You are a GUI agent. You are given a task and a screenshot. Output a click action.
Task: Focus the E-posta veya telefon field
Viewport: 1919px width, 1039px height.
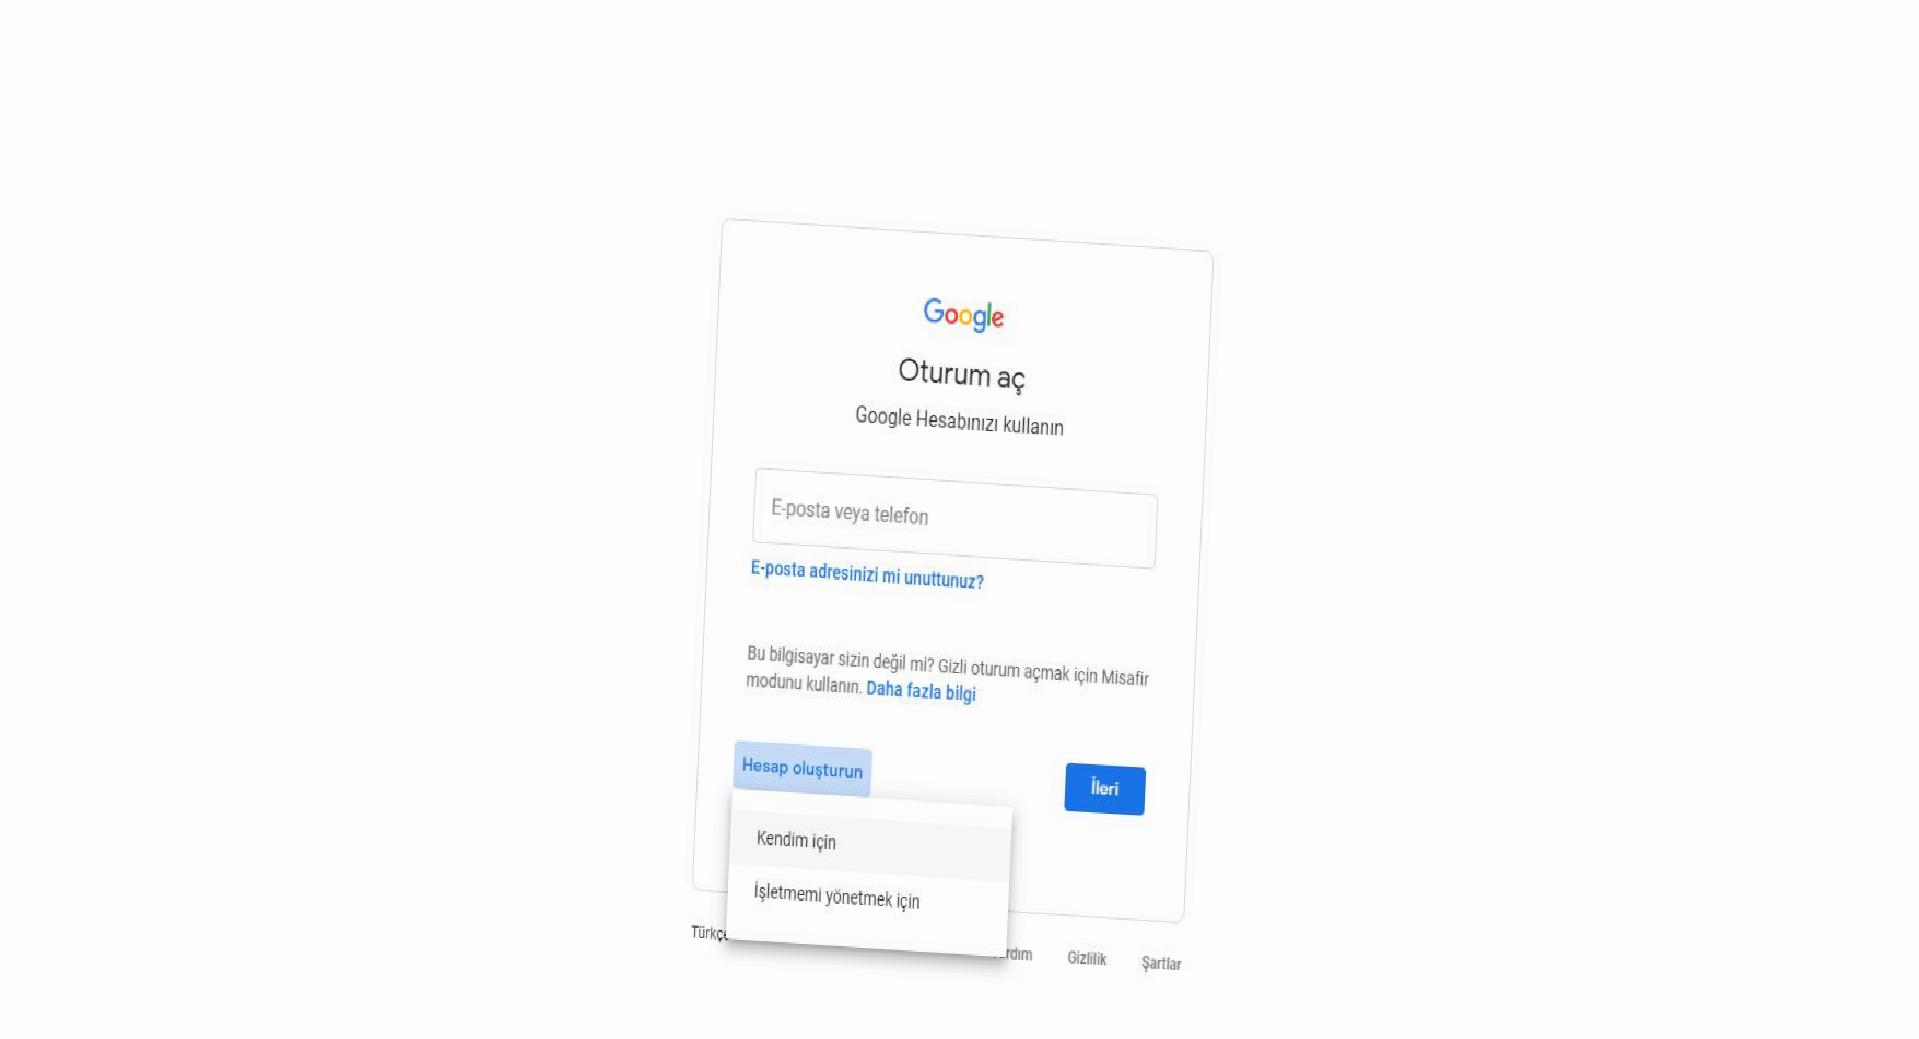955,518
